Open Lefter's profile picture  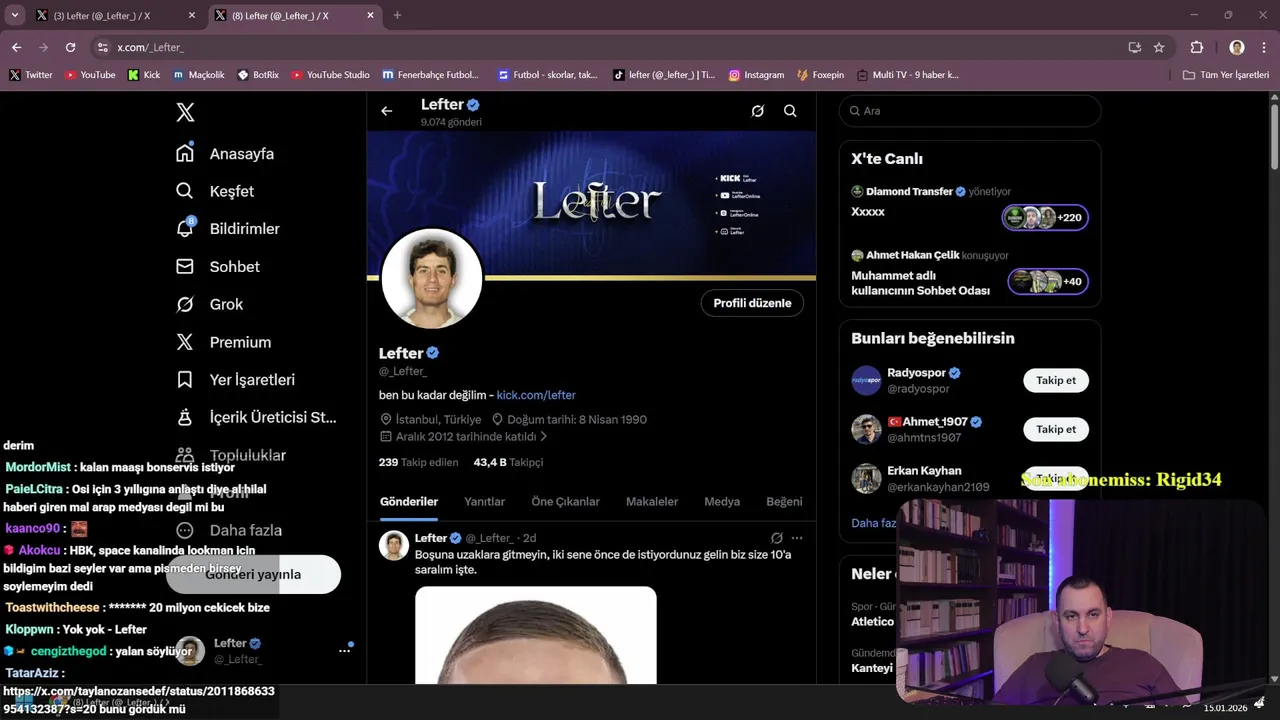tap(432, 279)
